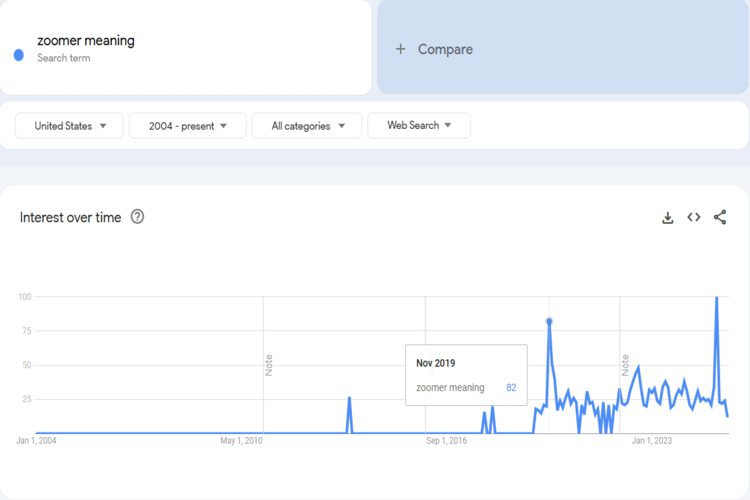
Task: Open help for Interest over time
Action: (137, 217)
